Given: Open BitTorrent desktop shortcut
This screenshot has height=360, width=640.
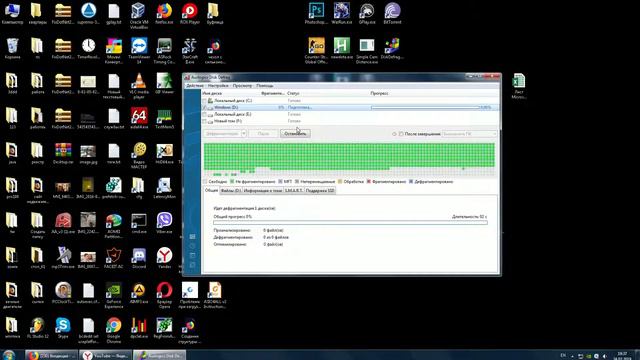Looking at the screenshot, I should tap(392, 13).
